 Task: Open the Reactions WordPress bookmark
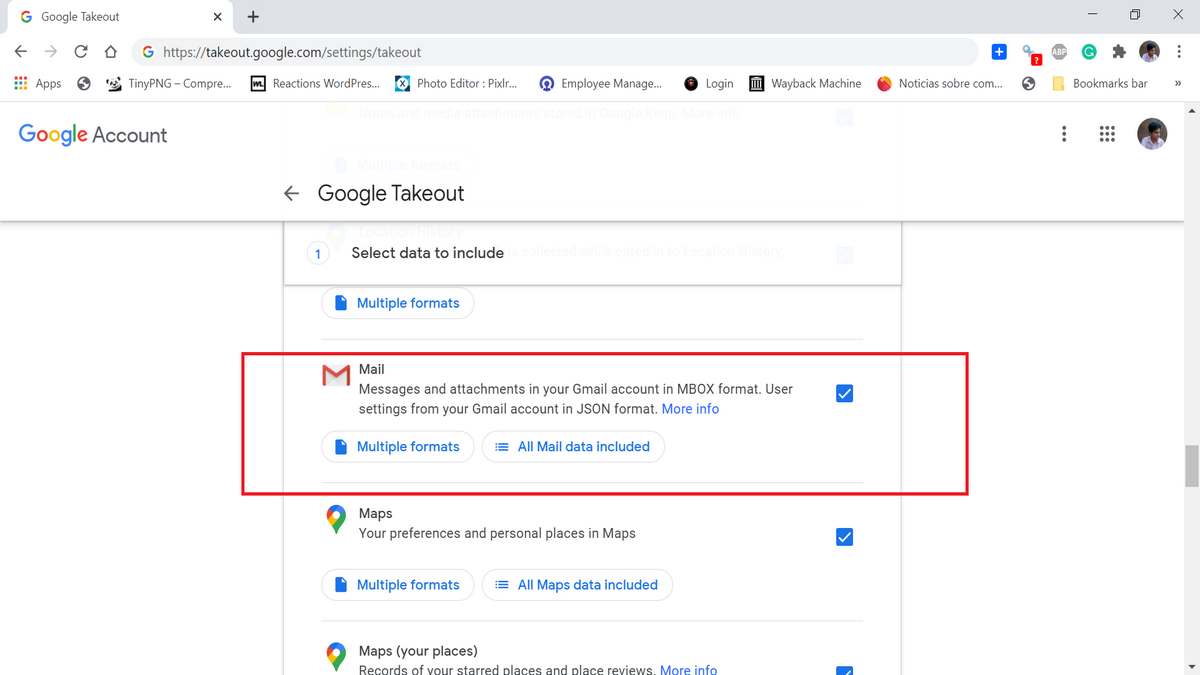(315, 84)
